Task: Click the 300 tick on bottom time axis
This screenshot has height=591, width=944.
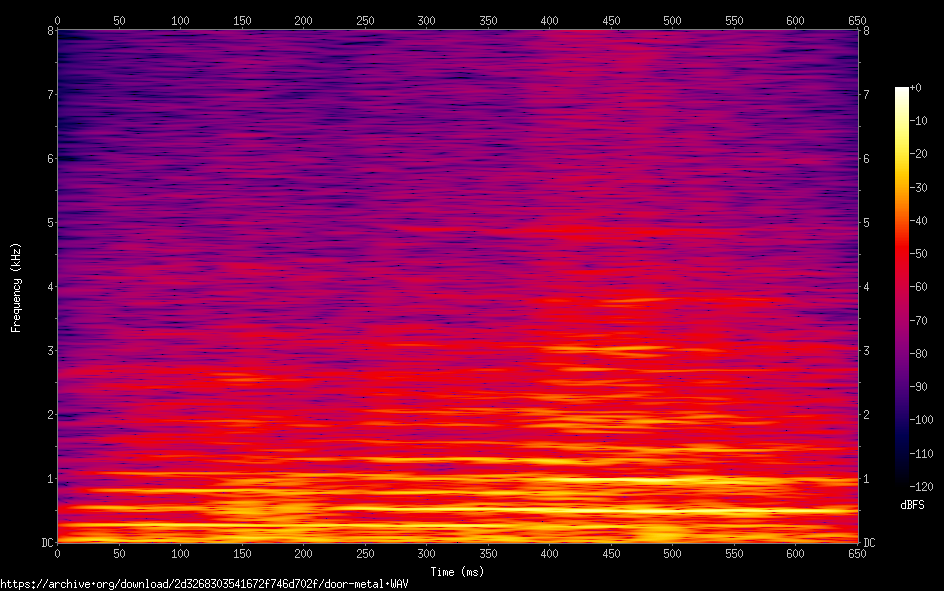Action: coord(426,553)
